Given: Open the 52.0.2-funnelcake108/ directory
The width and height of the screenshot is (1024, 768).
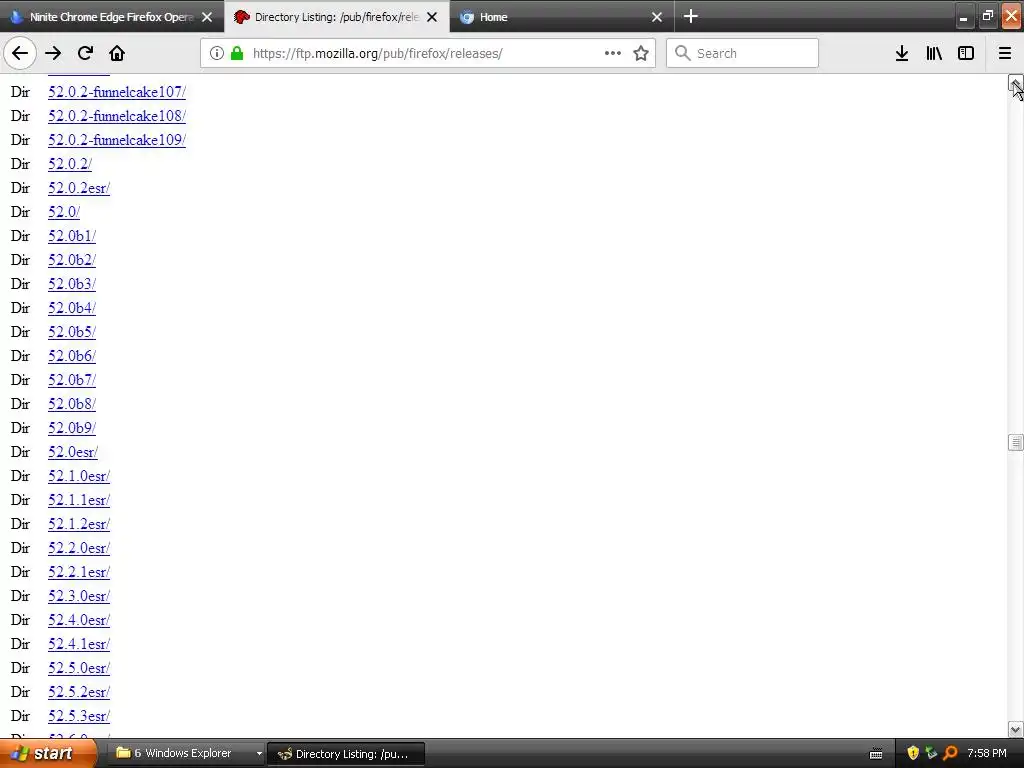Looking at the screenshot, I should [x=117, y=116].
